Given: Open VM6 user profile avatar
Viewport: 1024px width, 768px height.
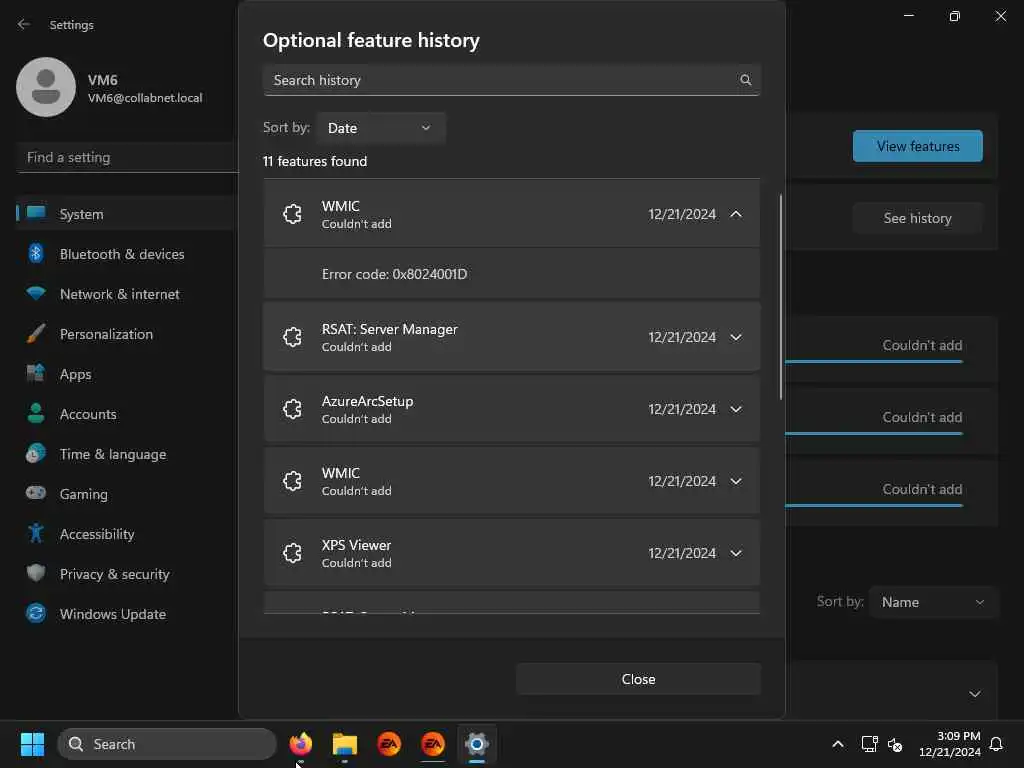Looking at the screenshot, I should [x=46, y=87].
